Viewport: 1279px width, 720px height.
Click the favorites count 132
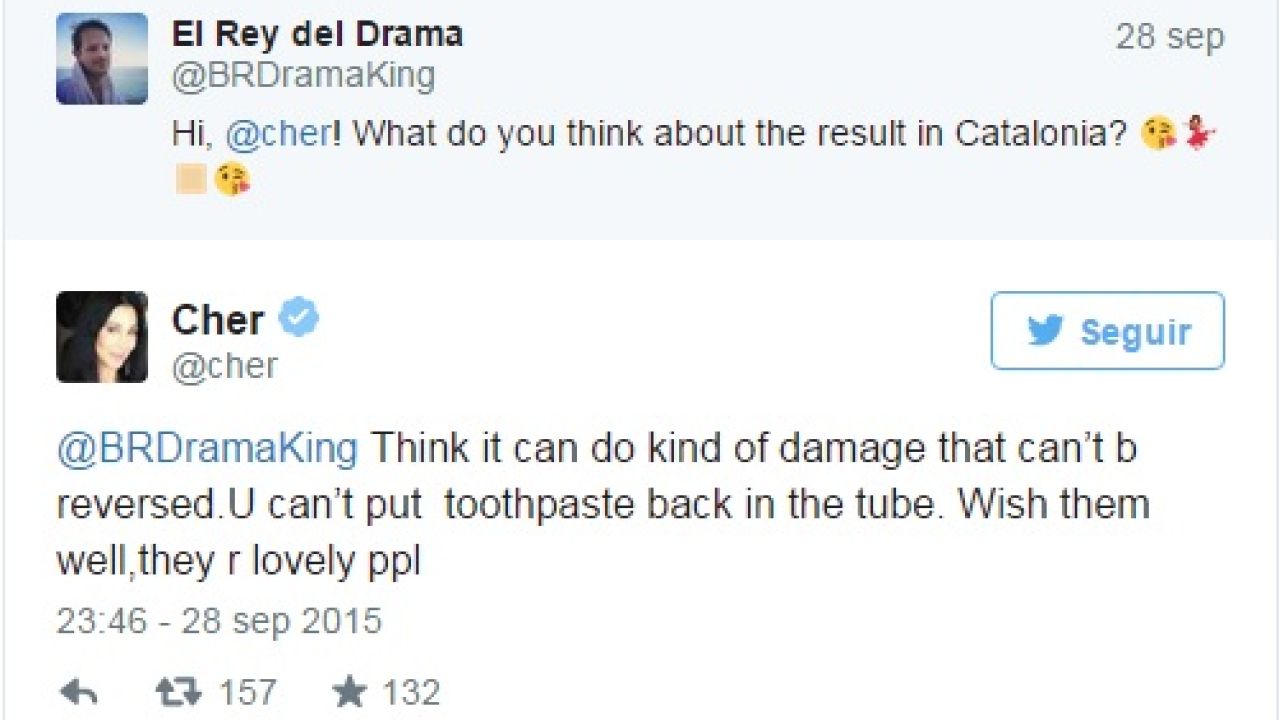click(x=410, y=692)
